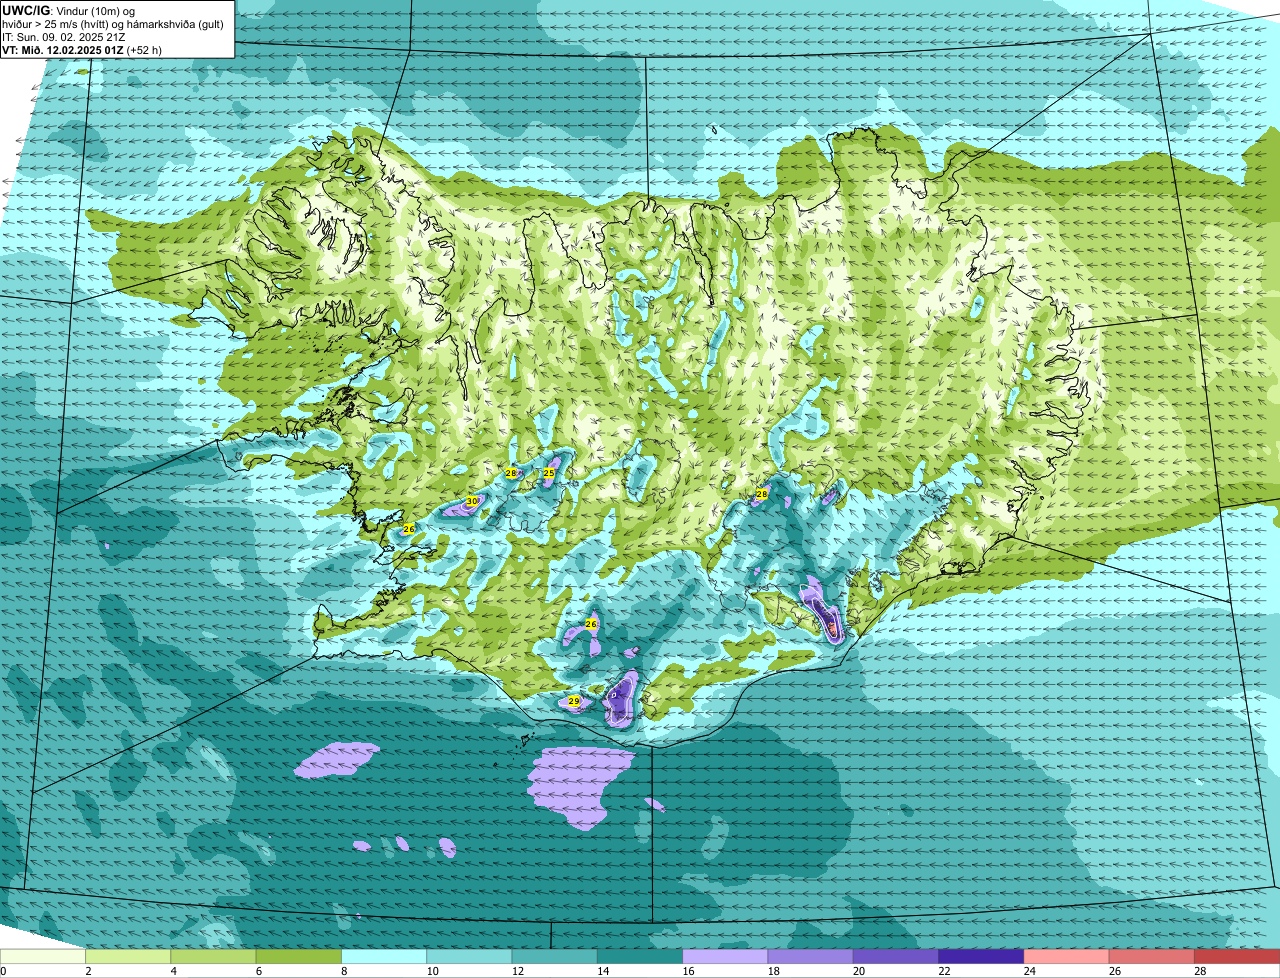Select the 6–8 m/s olive green legend swatch
The width and height of the screenshot is (1280, 978).
click(x=298, y=956)
